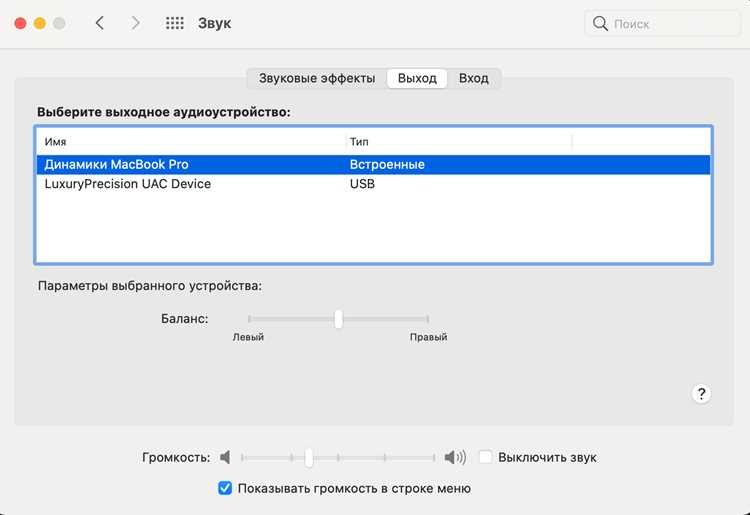Select Динамики MacBook Pro output device
Viewport: 750px width, 515px height.
click(x=374, y=164)
